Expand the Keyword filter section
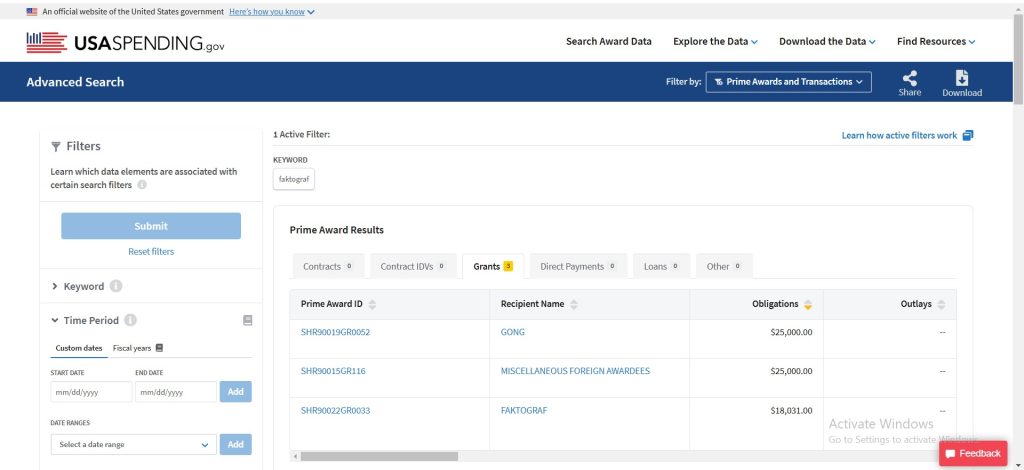This screenshot has height=470, width=1024. point(55,287)
